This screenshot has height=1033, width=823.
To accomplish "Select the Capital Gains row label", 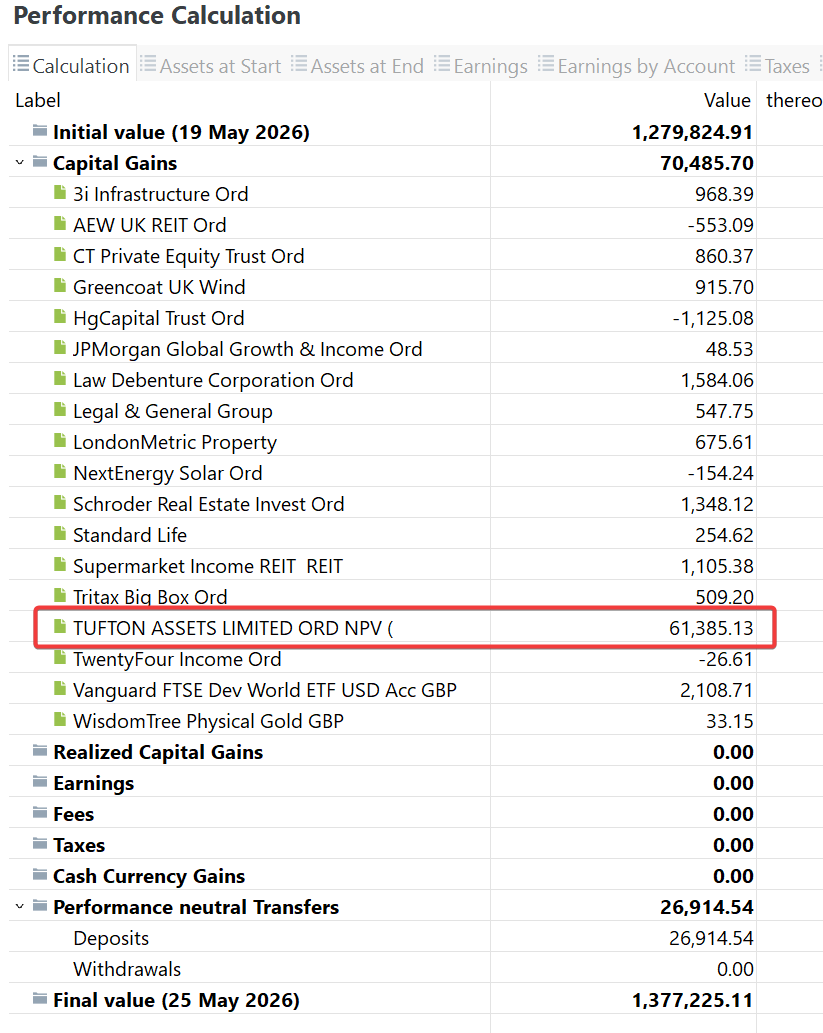I will point(115,163).
